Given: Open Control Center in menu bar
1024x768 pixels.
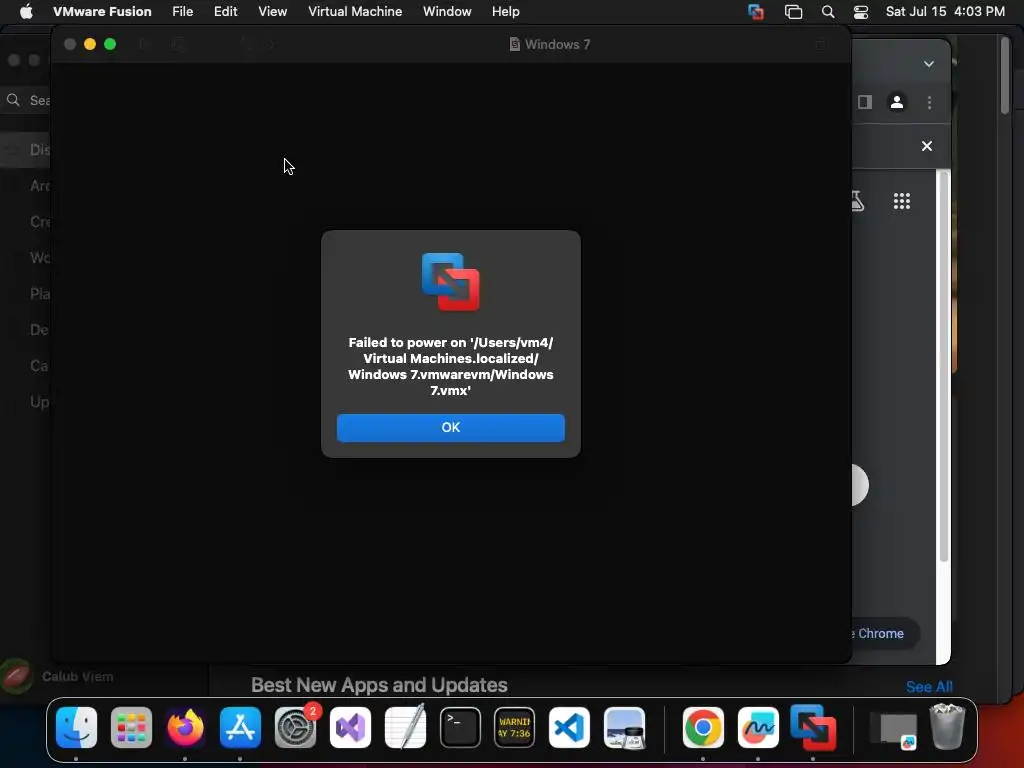Looking at the screenshot, I should [x=861, y=12].
